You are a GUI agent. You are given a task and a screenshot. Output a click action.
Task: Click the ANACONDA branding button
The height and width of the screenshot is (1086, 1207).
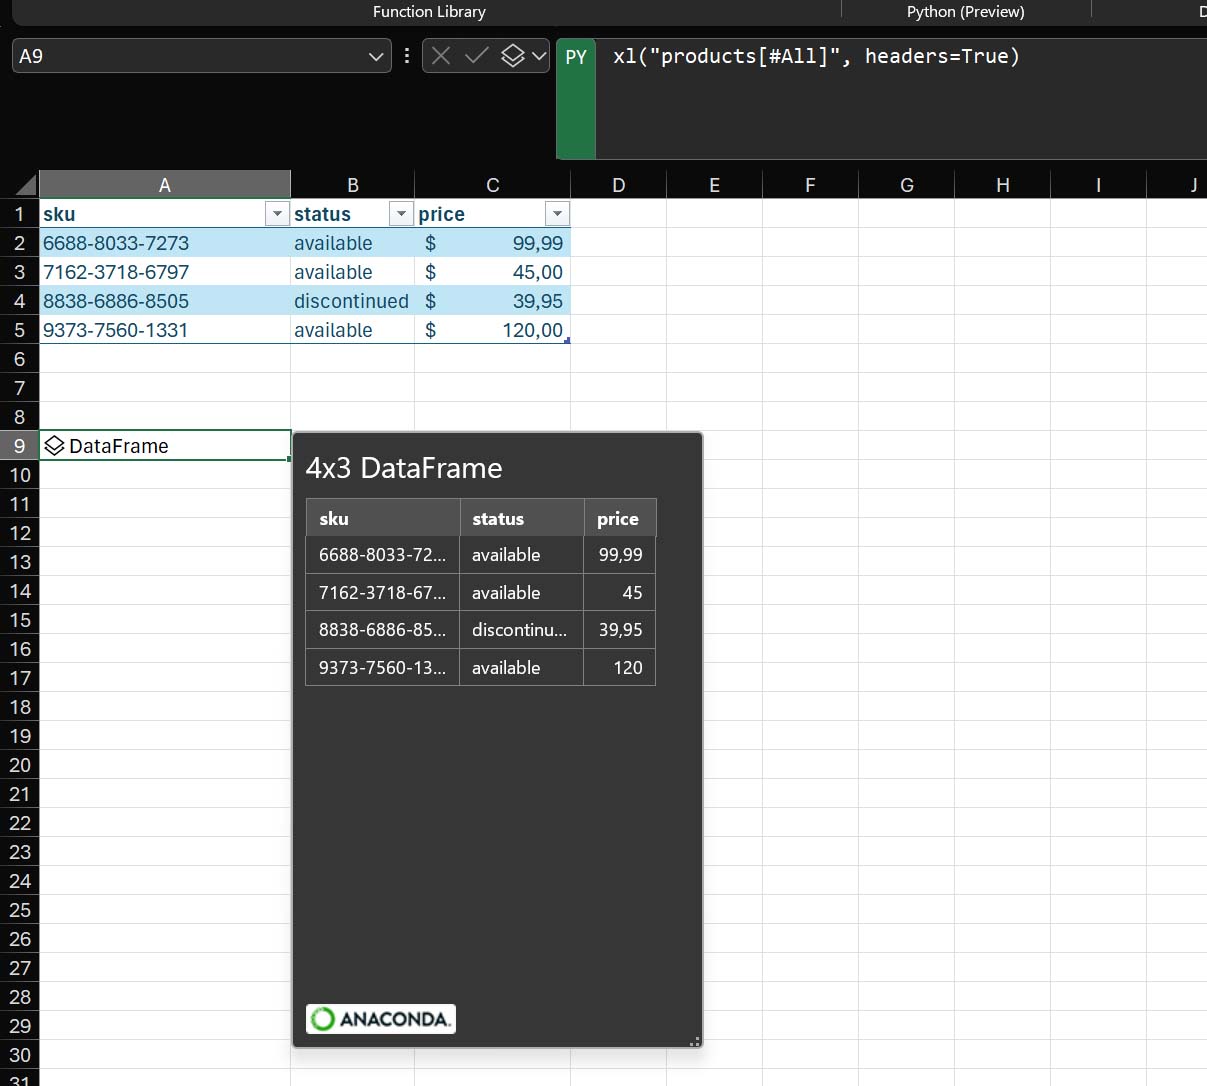coord(380,1018)
